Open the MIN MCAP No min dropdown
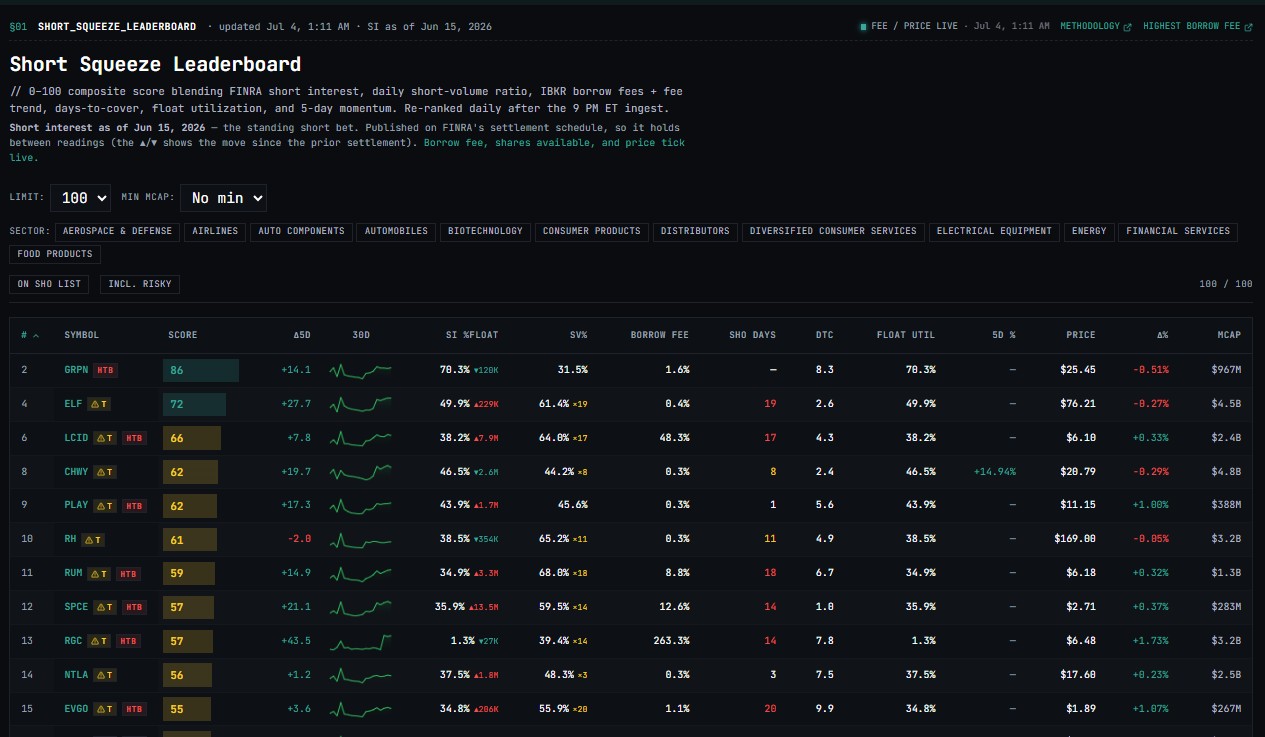 [223, 198]
